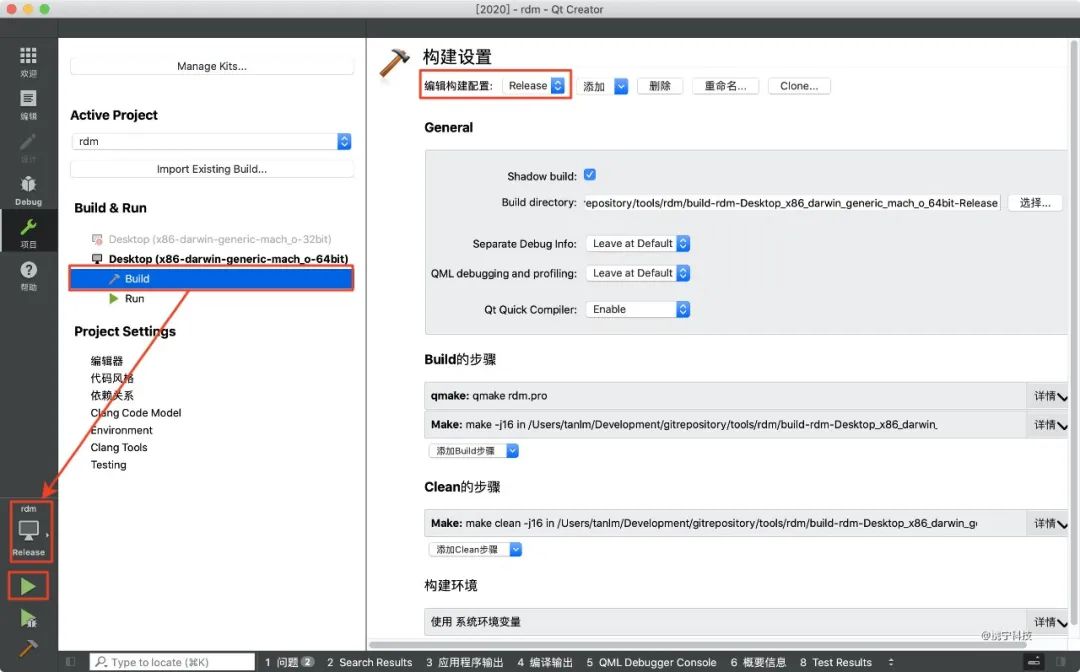Image resolution: width=1080 pixels, height=672 pixels.
Task: Open the Test Results output pane
Action: pyautogui.click(x=835, y=662)
